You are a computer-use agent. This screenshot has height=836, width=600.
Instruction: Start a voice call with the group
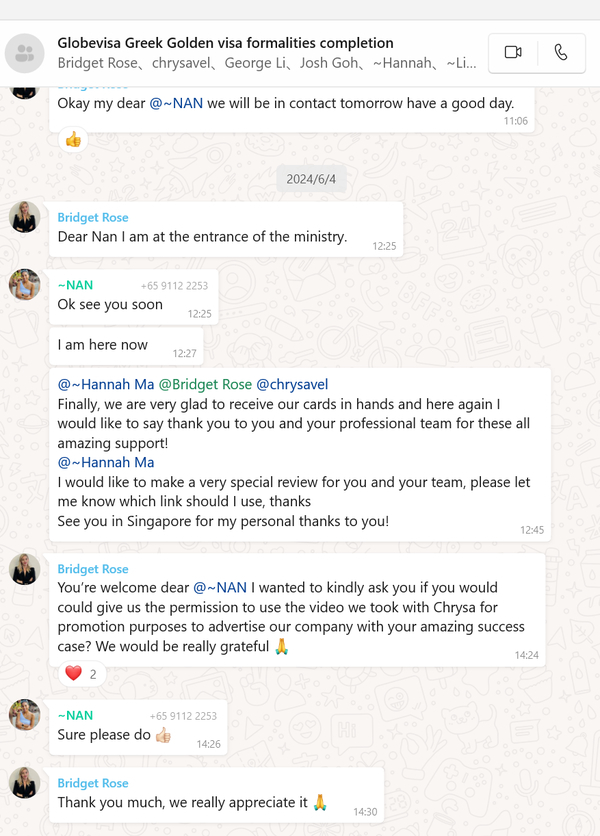point(561,52)
